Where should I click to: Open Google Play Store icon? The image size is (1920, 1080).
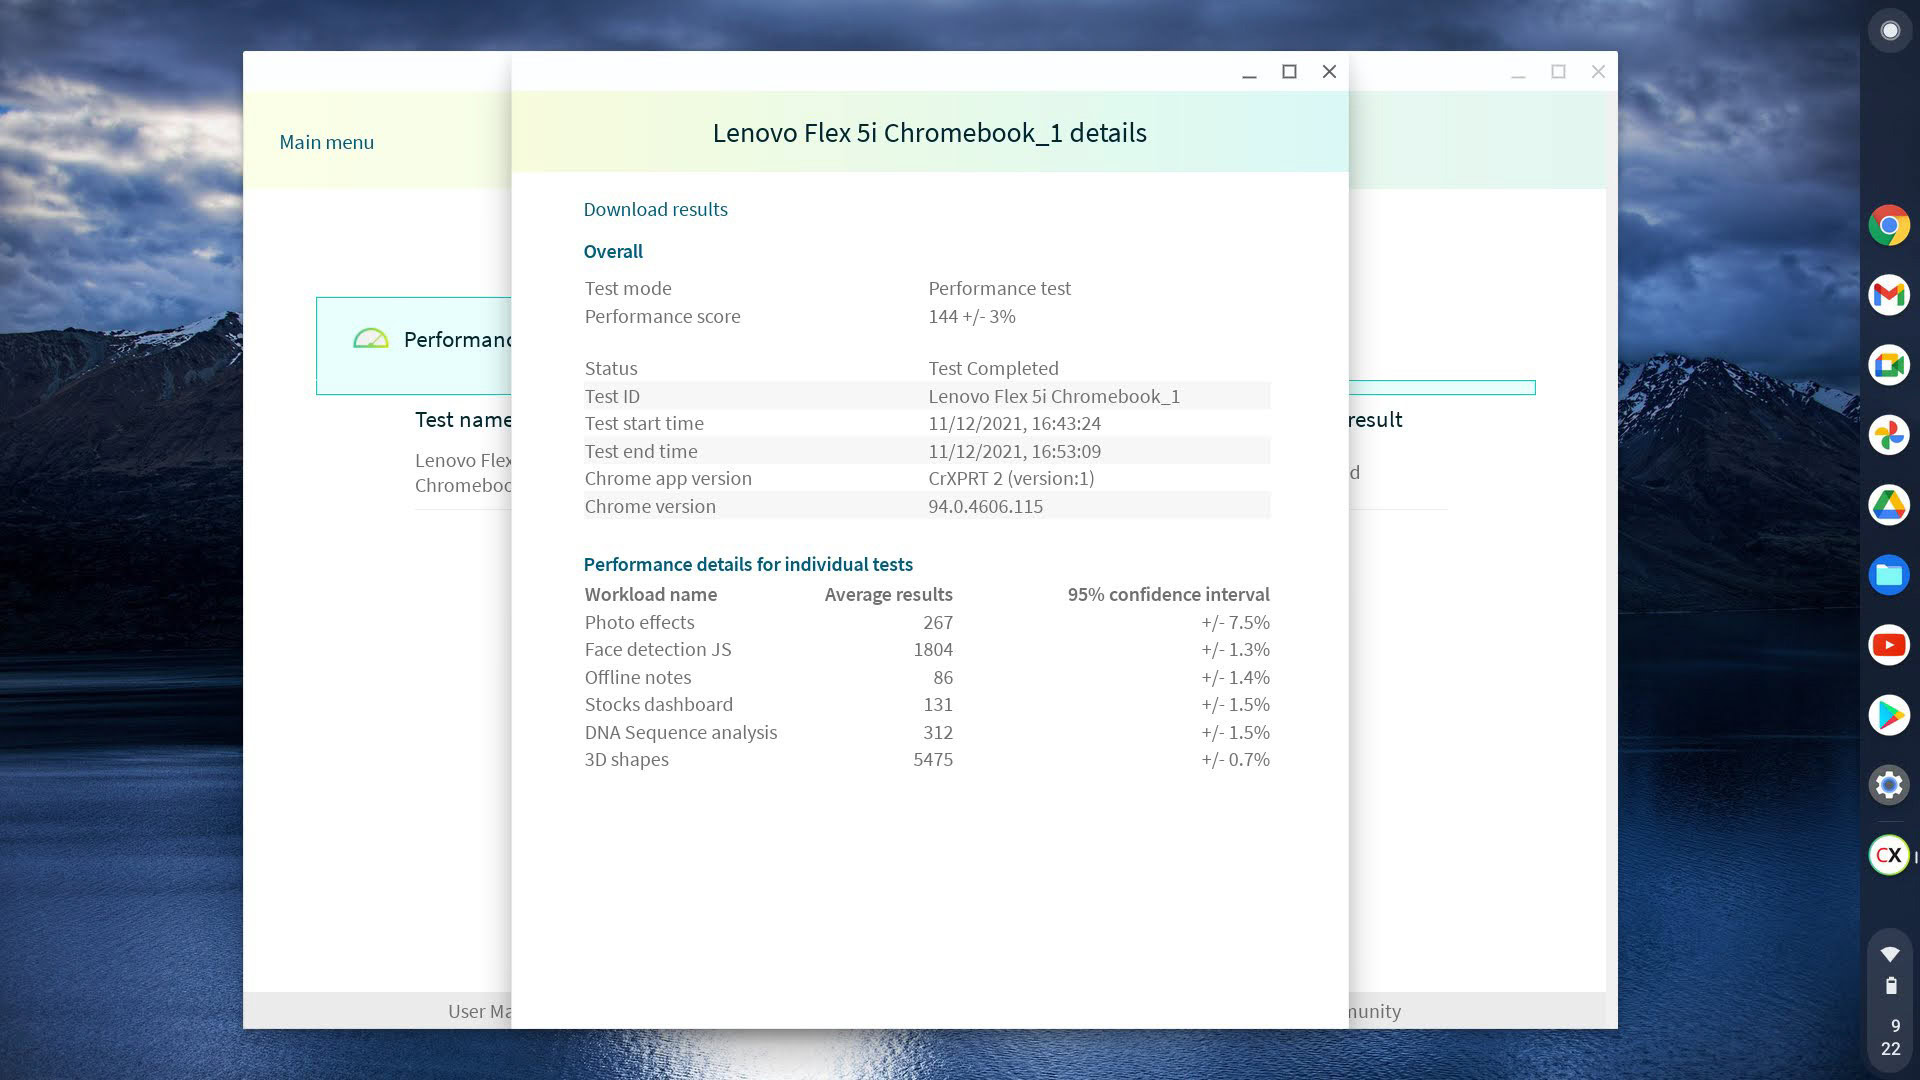pos(1889,715)
